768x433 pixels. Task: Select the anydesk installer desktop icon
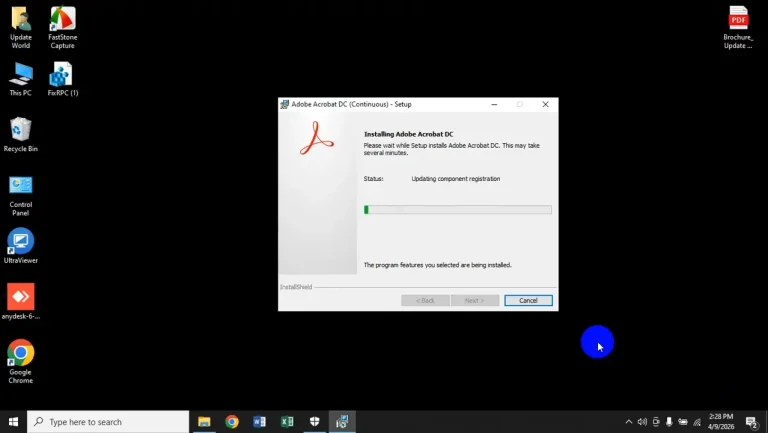click(21, 302)
